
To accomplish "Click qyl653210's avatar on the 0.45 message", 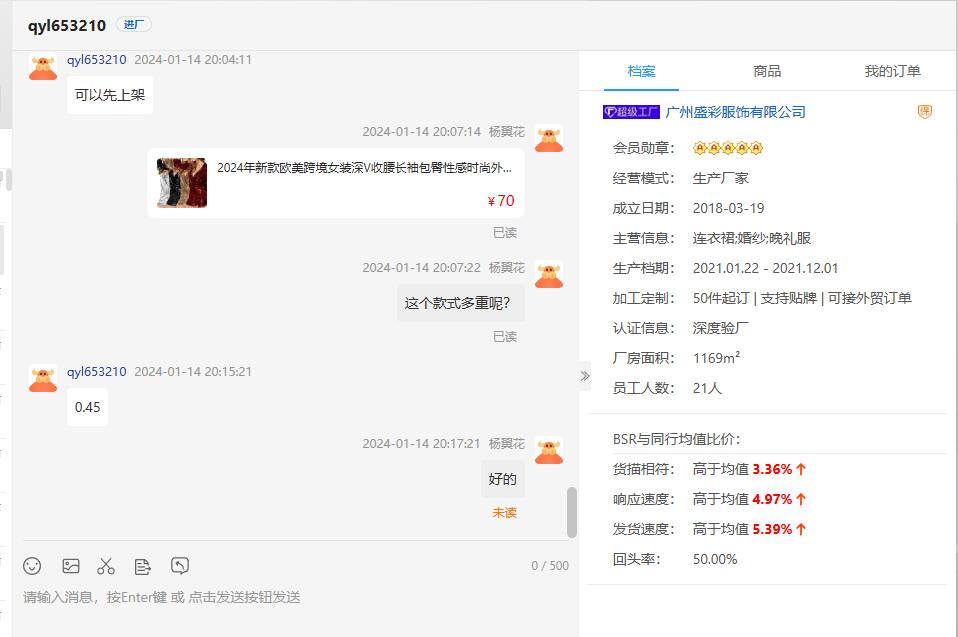I will pos(43,380).
